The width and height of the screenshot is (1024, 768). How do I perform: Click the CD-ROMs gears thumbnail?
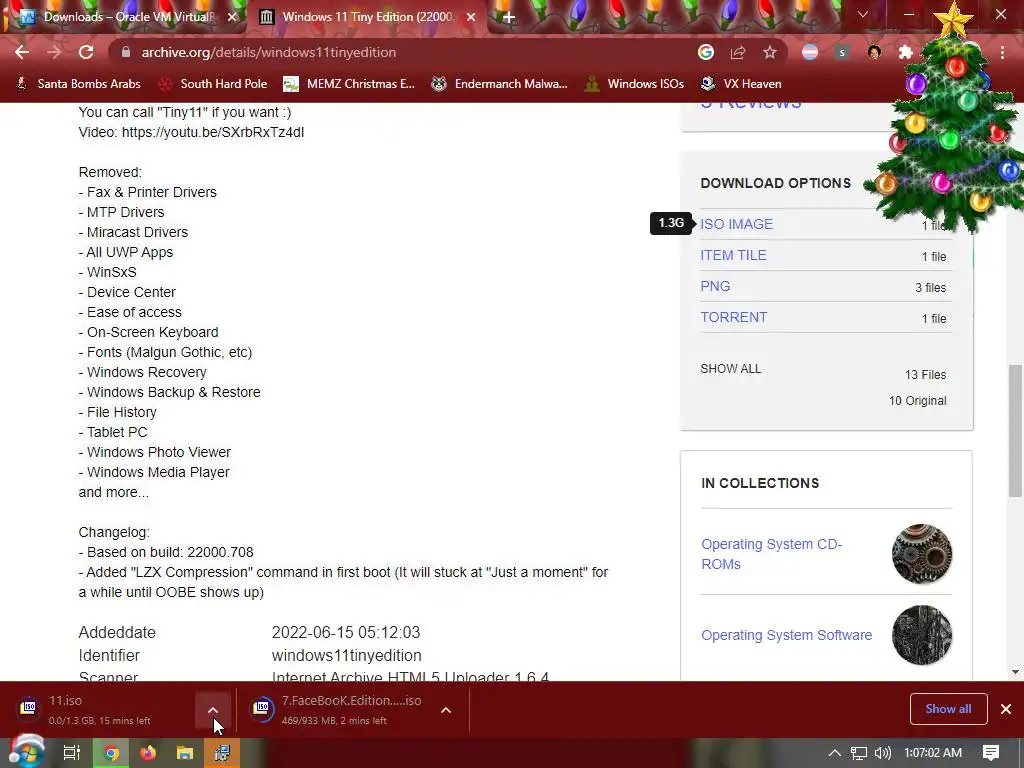[x=921, y=554]
